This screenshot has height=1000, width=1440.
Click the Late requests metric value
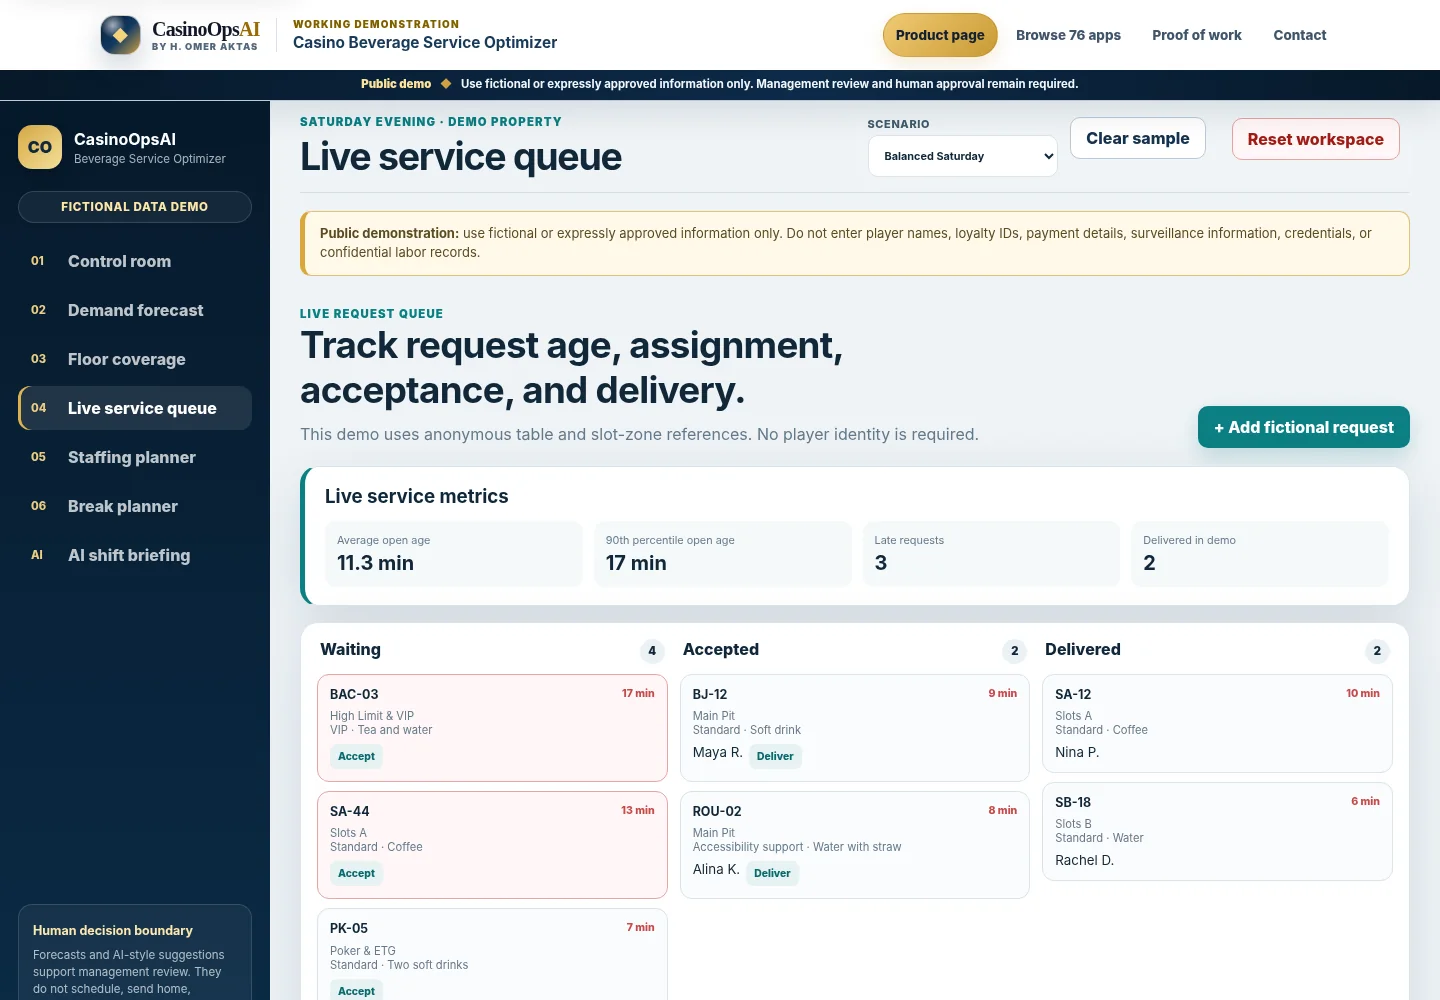881,563
